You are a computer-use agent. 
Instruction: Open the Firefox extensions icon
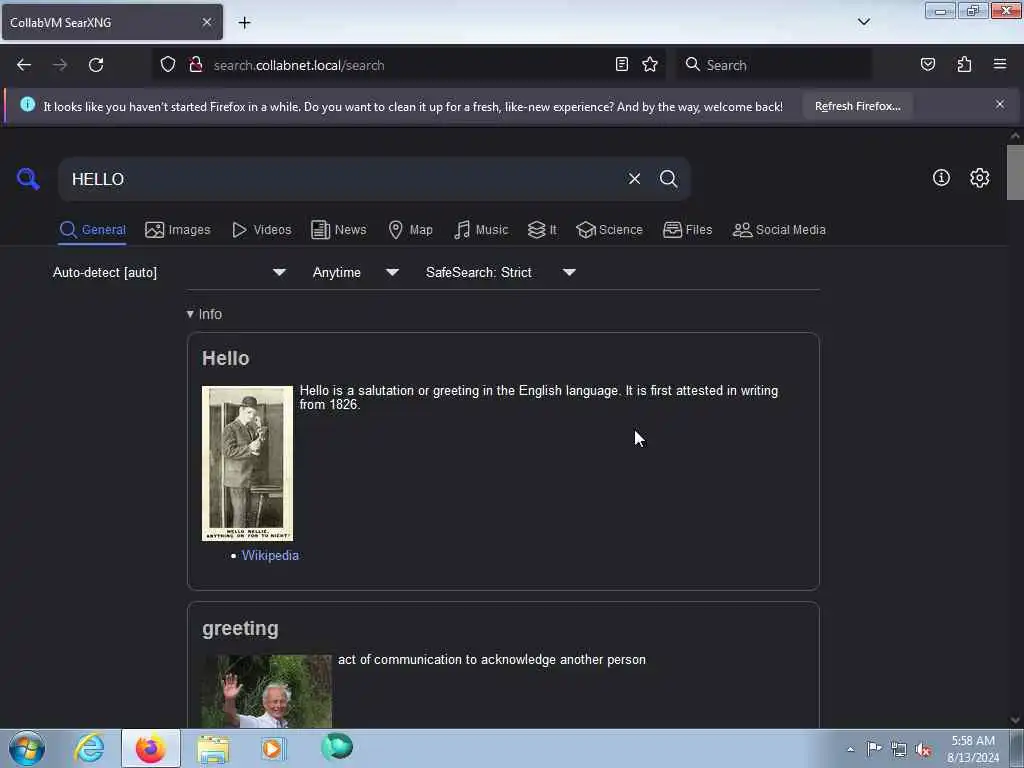[965, 64]
